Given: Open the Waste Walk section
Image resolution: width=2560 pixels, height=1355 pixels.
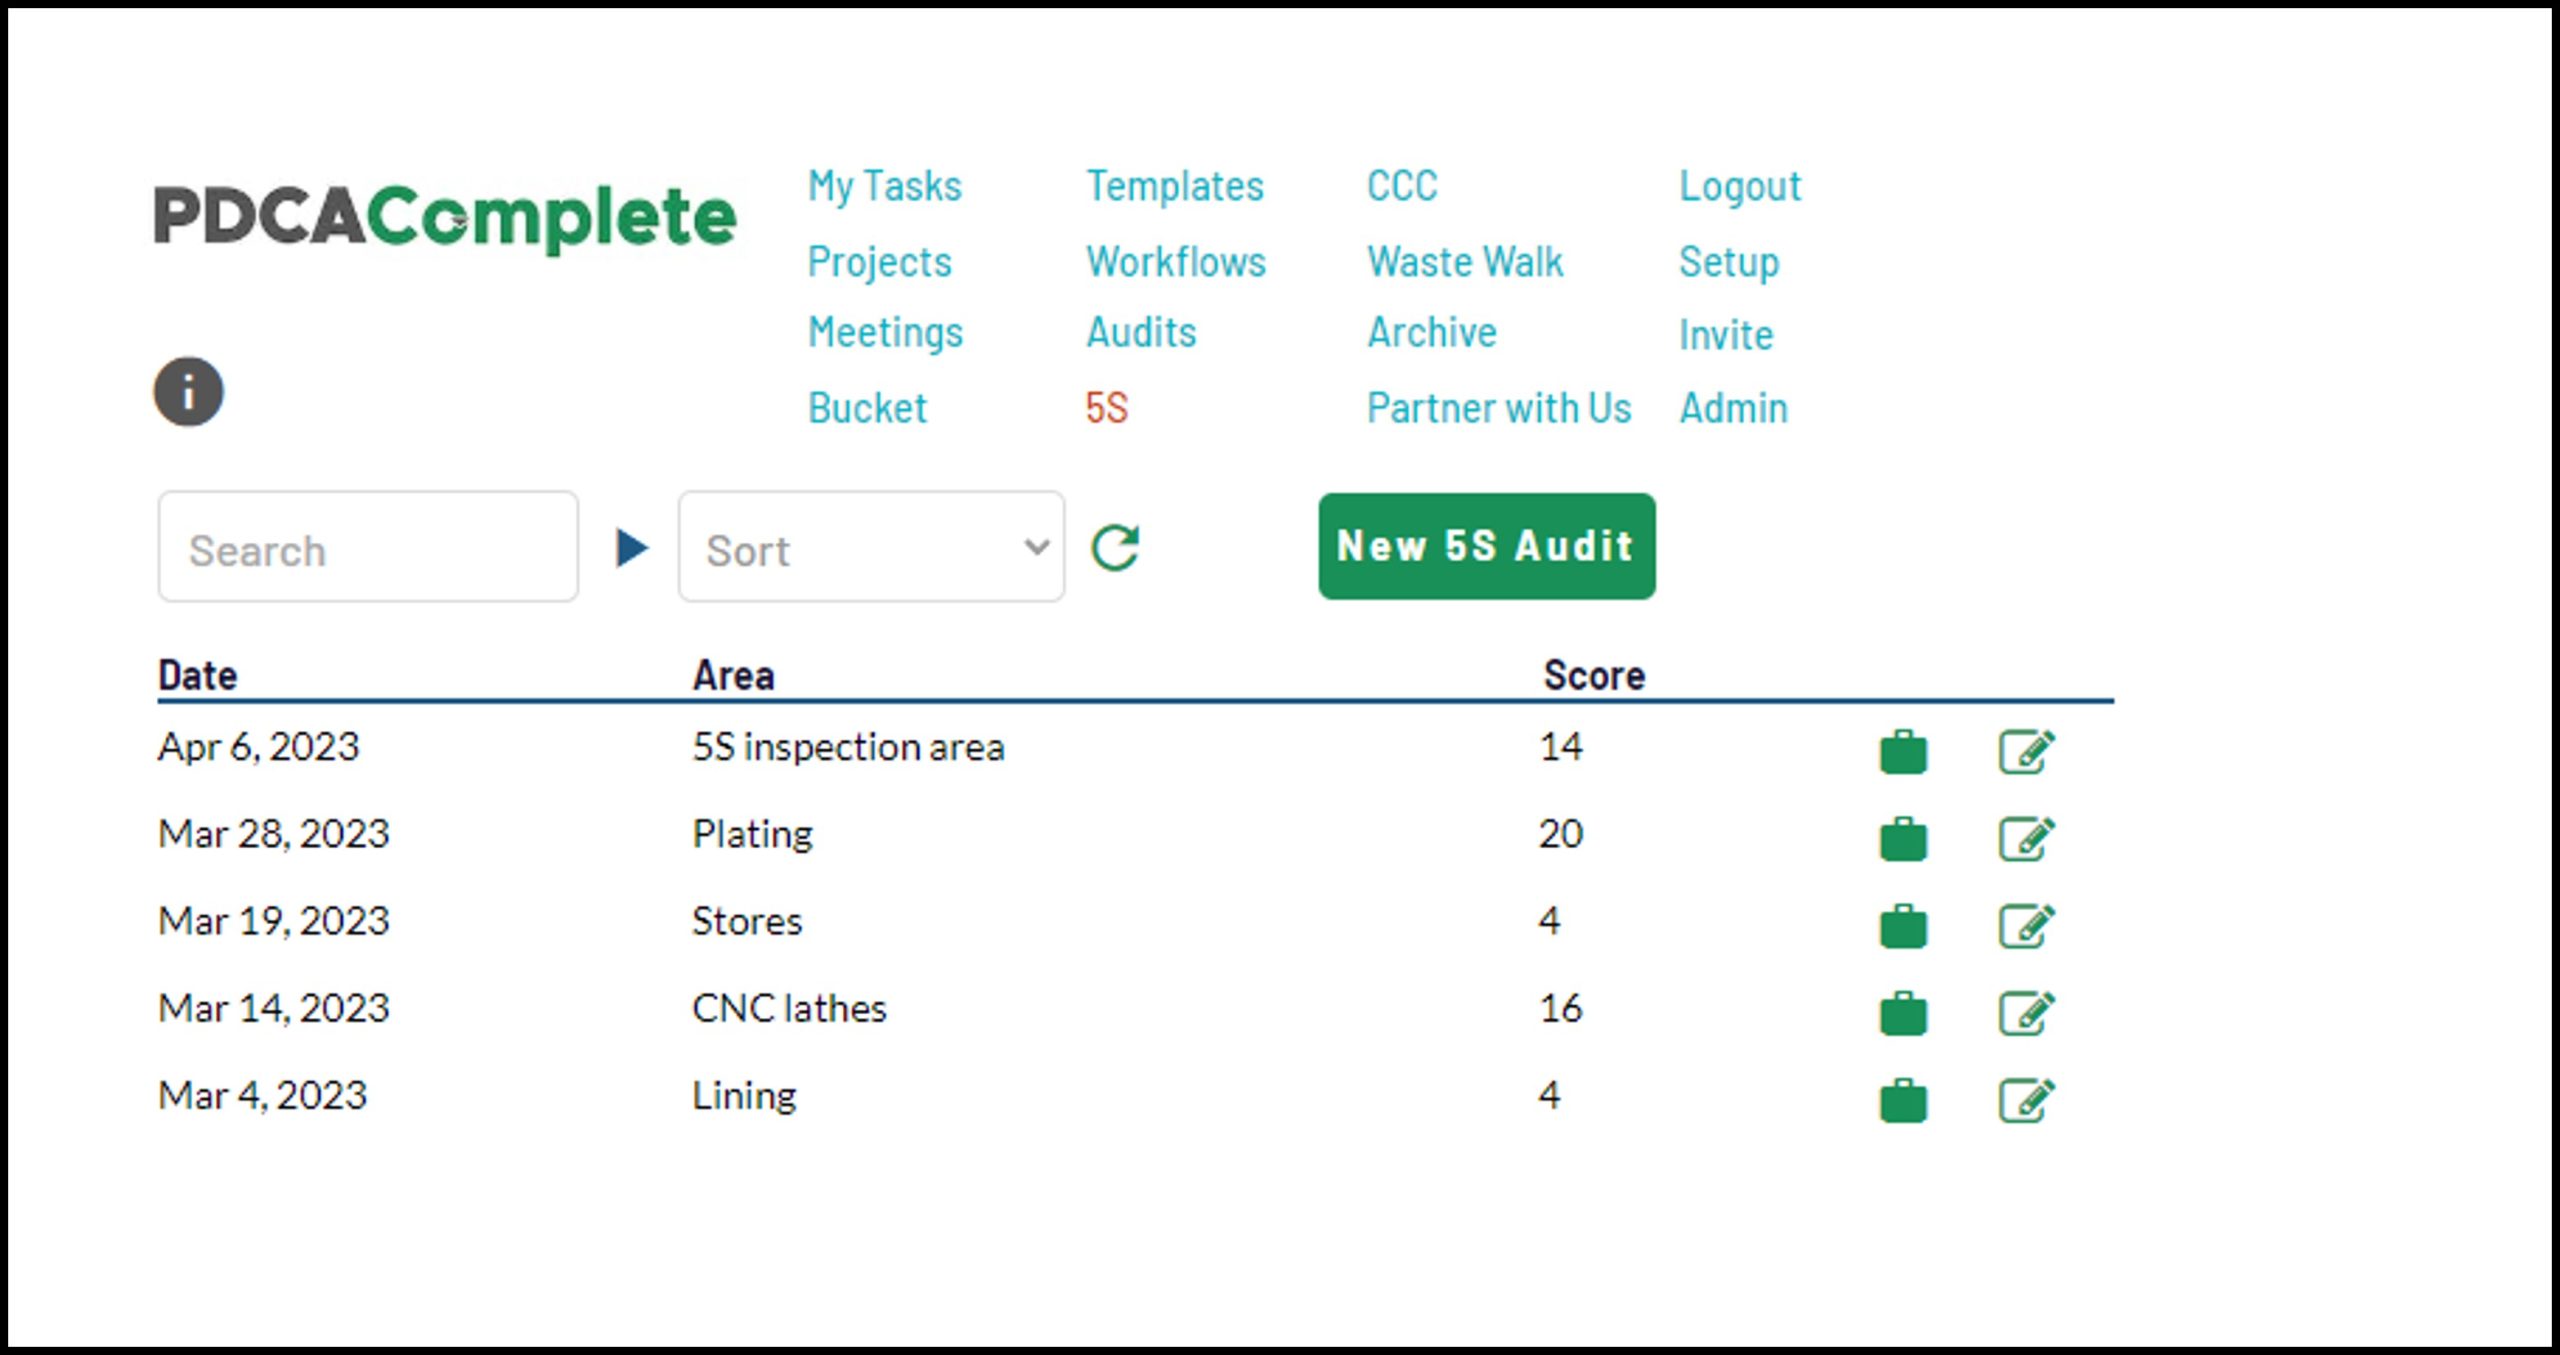Looking at the screenshot, I should 1468,261.
